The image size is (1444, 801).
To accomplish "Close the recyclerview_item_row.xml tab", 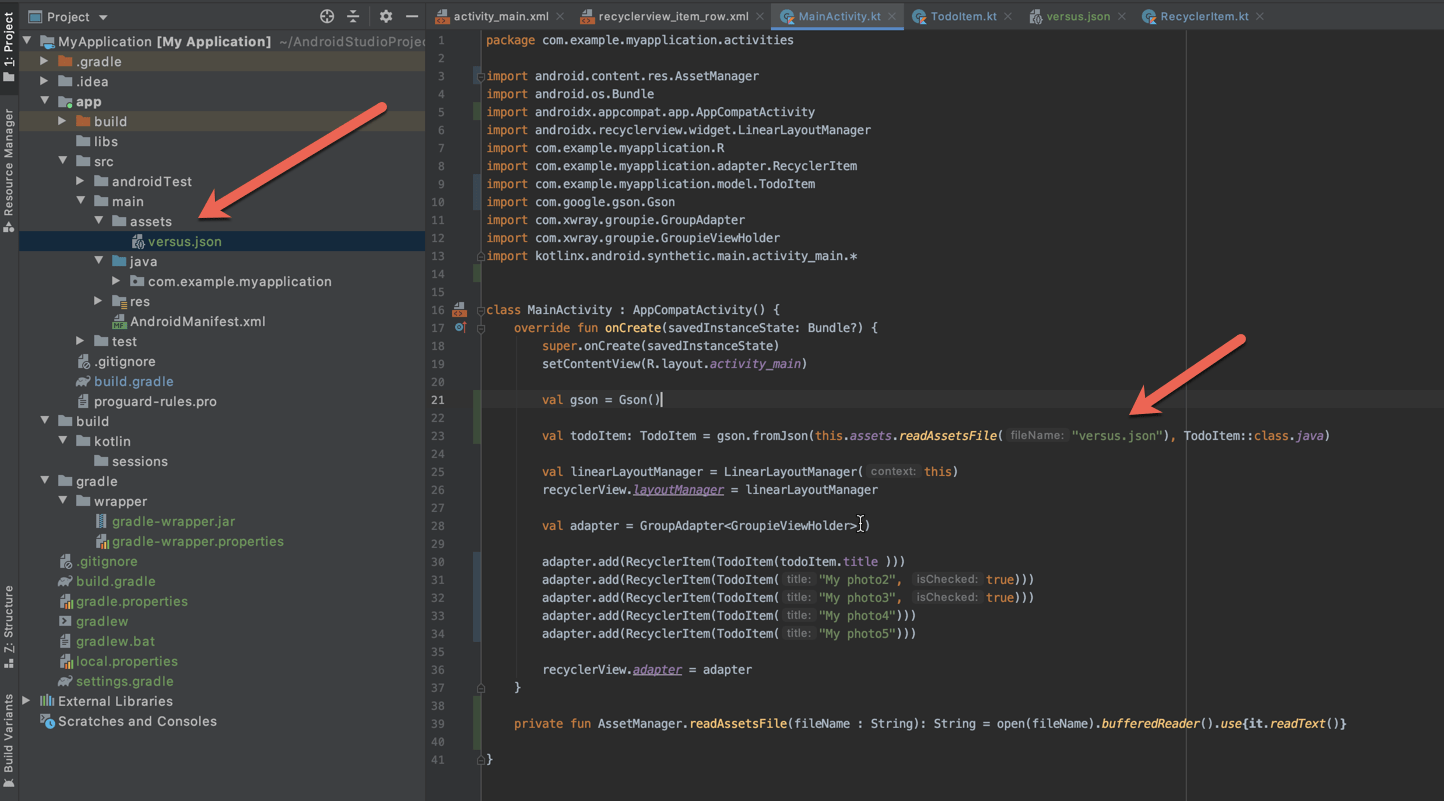I will click(759, 16).
